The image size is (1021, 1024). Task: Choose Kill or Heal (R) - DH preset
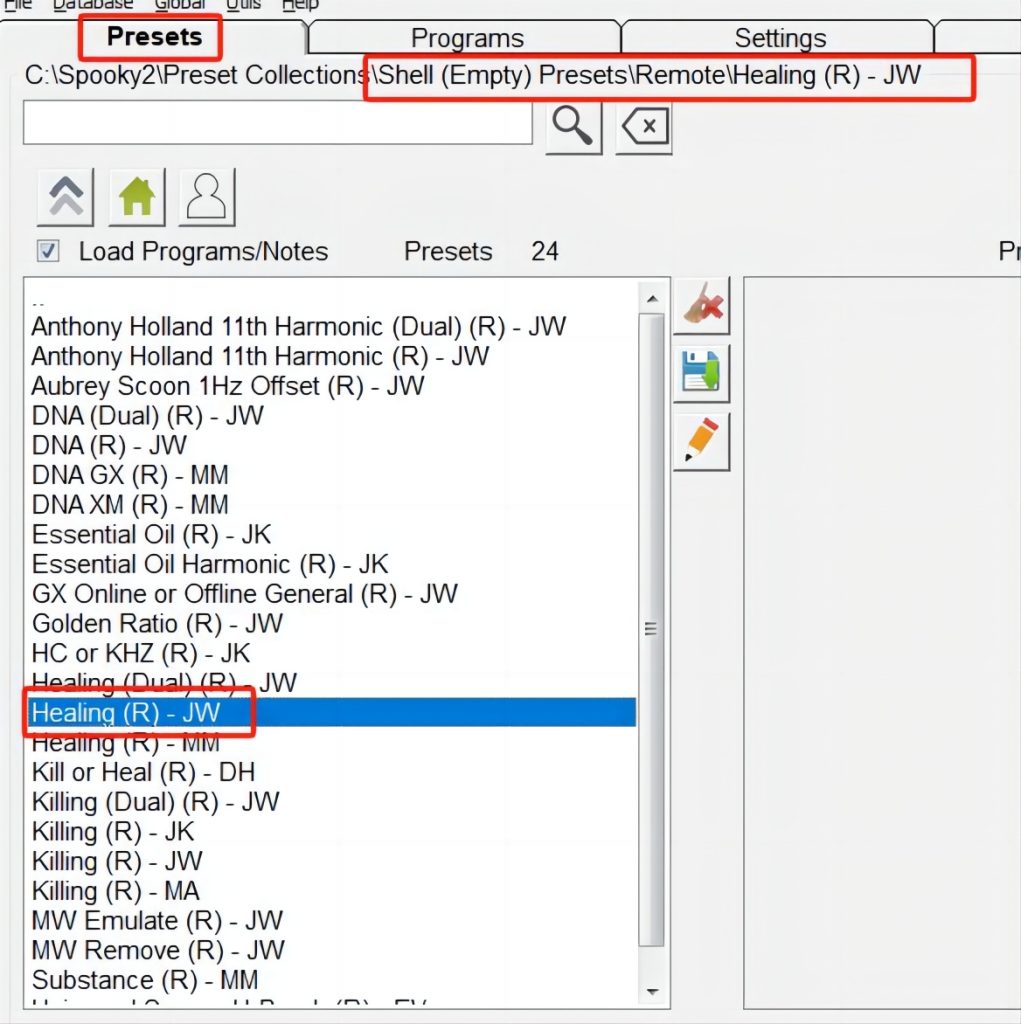pos(143,772)
